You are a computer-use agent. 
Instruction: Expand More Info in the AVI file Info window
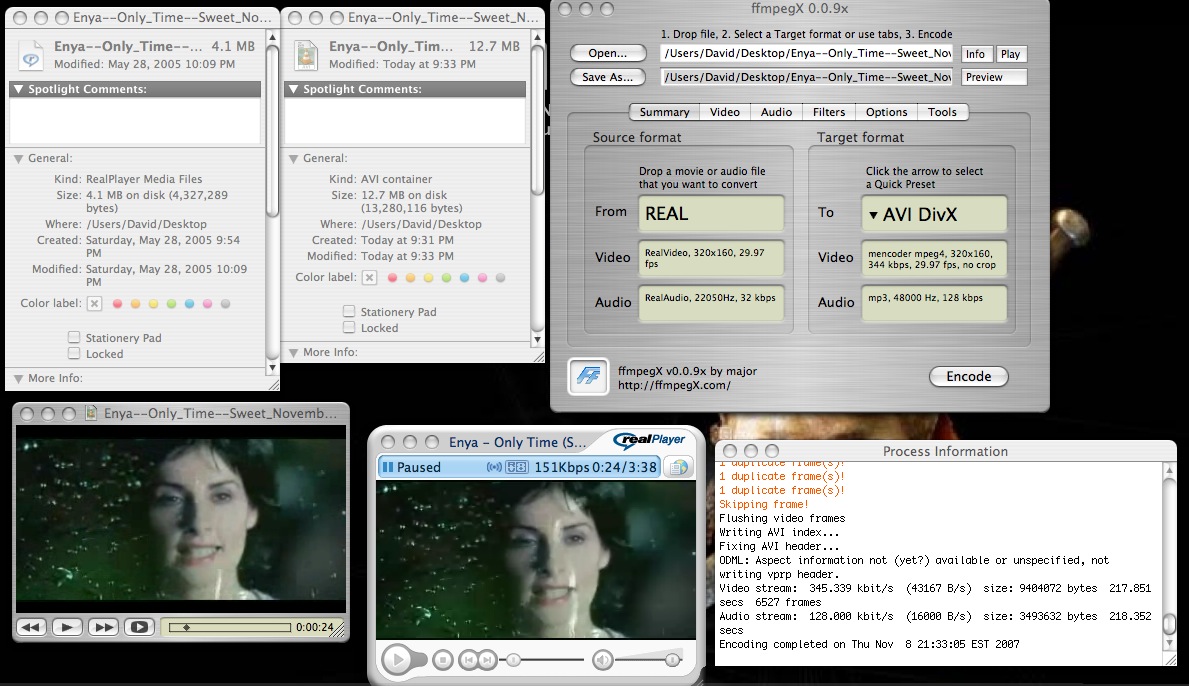293,352
